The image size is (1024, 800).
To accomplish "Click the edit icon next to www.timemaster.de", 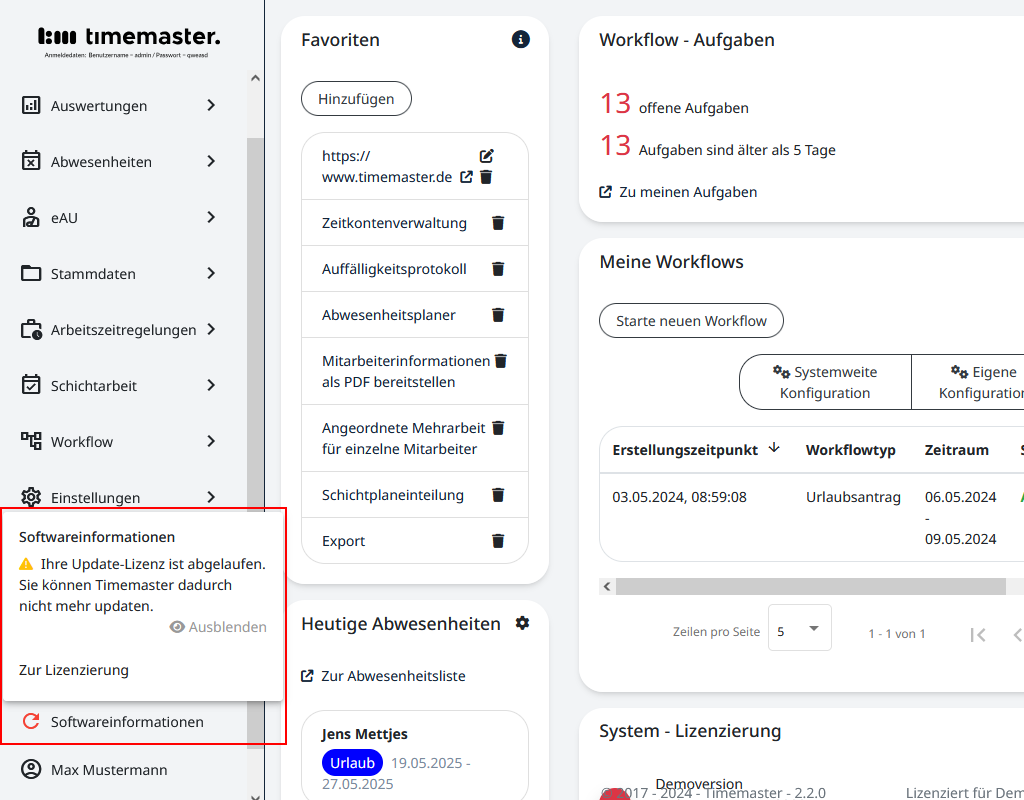I will point(487,156).
